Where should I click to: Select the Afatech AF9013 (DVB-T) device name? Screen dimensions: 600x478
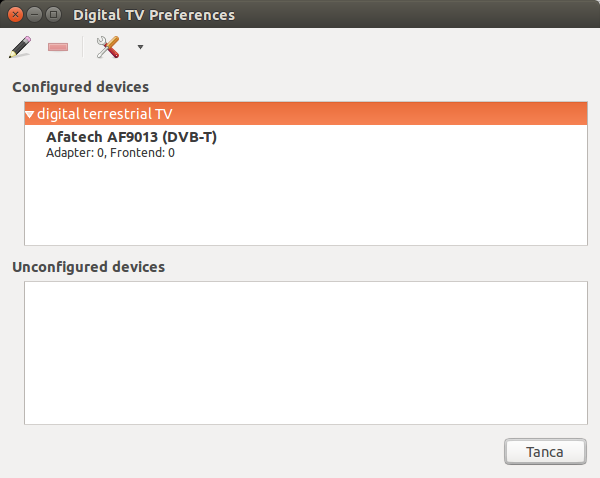click(131, 137)
